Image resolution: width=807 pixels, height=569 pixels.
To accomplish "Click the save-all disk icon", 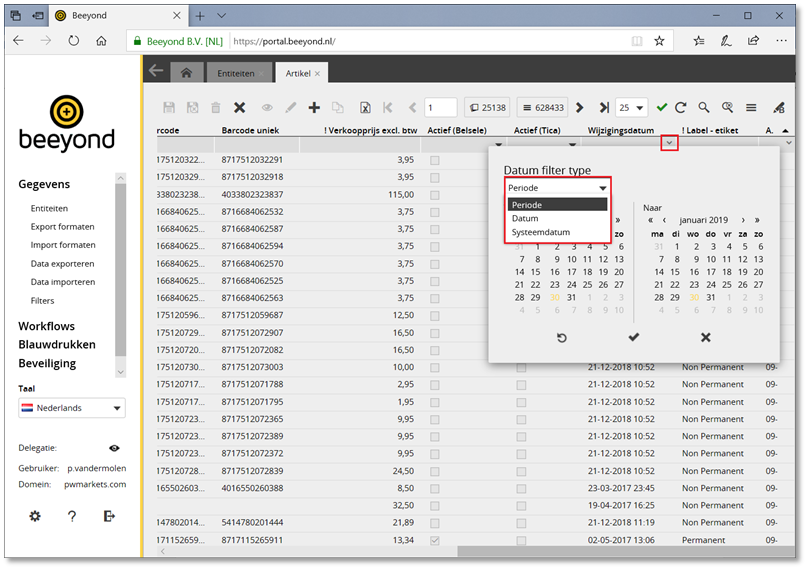I will (192, 108).
